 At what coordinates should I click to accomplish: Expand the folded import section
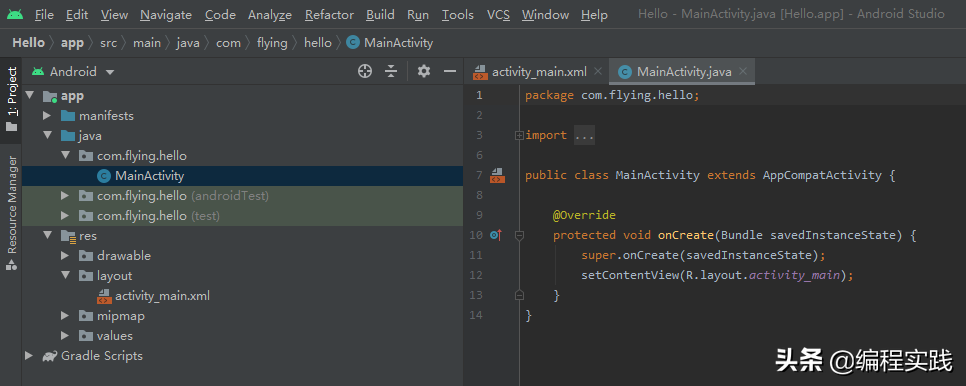tap(584, 135)
